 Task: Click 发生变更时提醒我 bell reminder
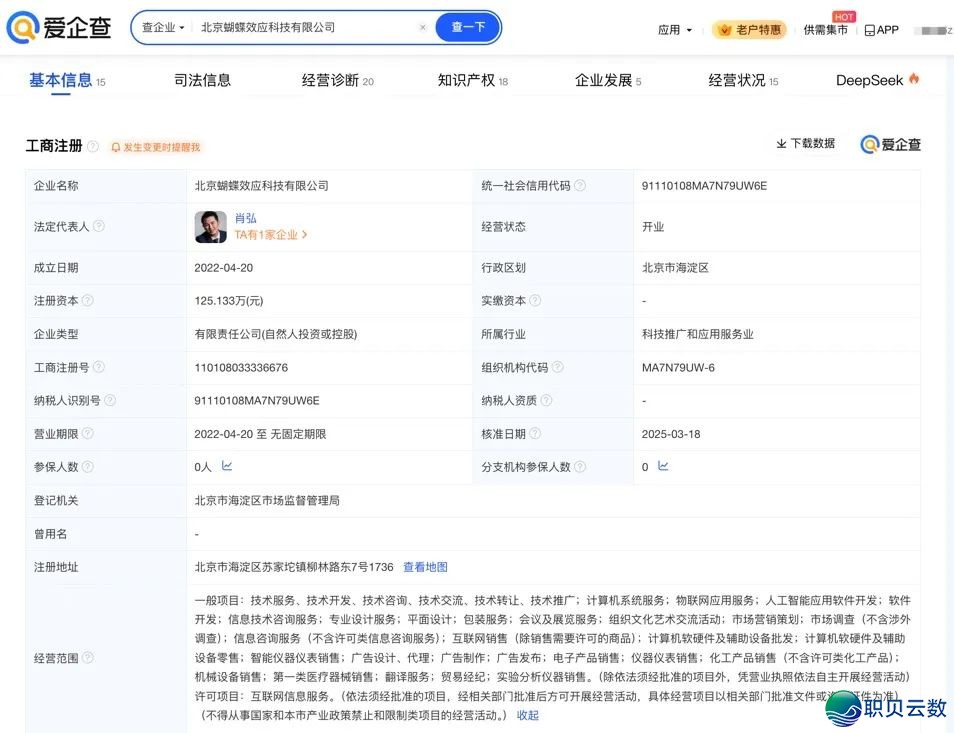point(156,147)
